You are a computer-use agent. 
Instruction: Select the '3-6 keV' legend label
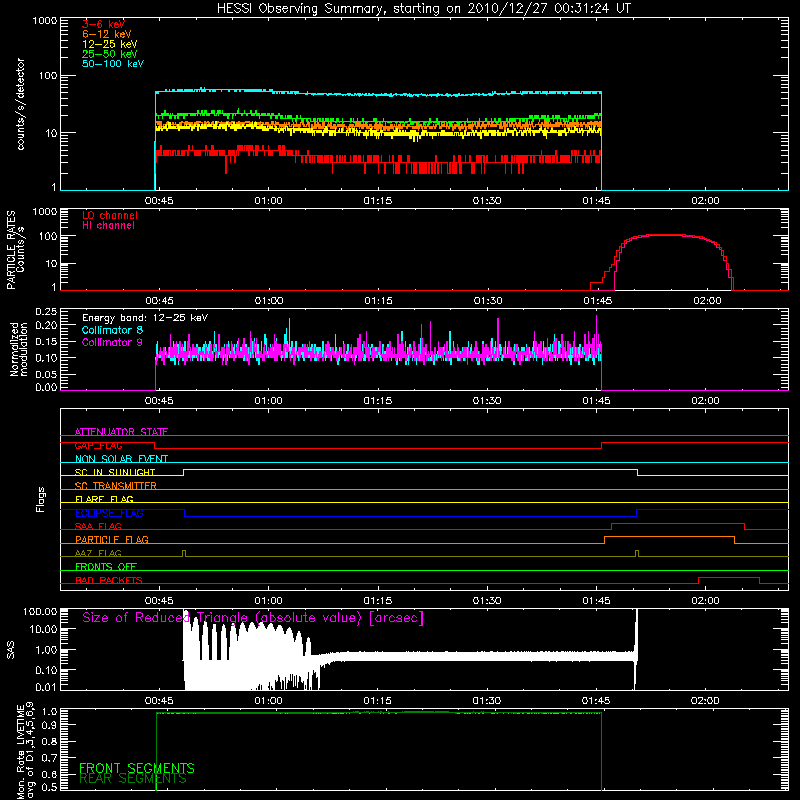point(104,24)
